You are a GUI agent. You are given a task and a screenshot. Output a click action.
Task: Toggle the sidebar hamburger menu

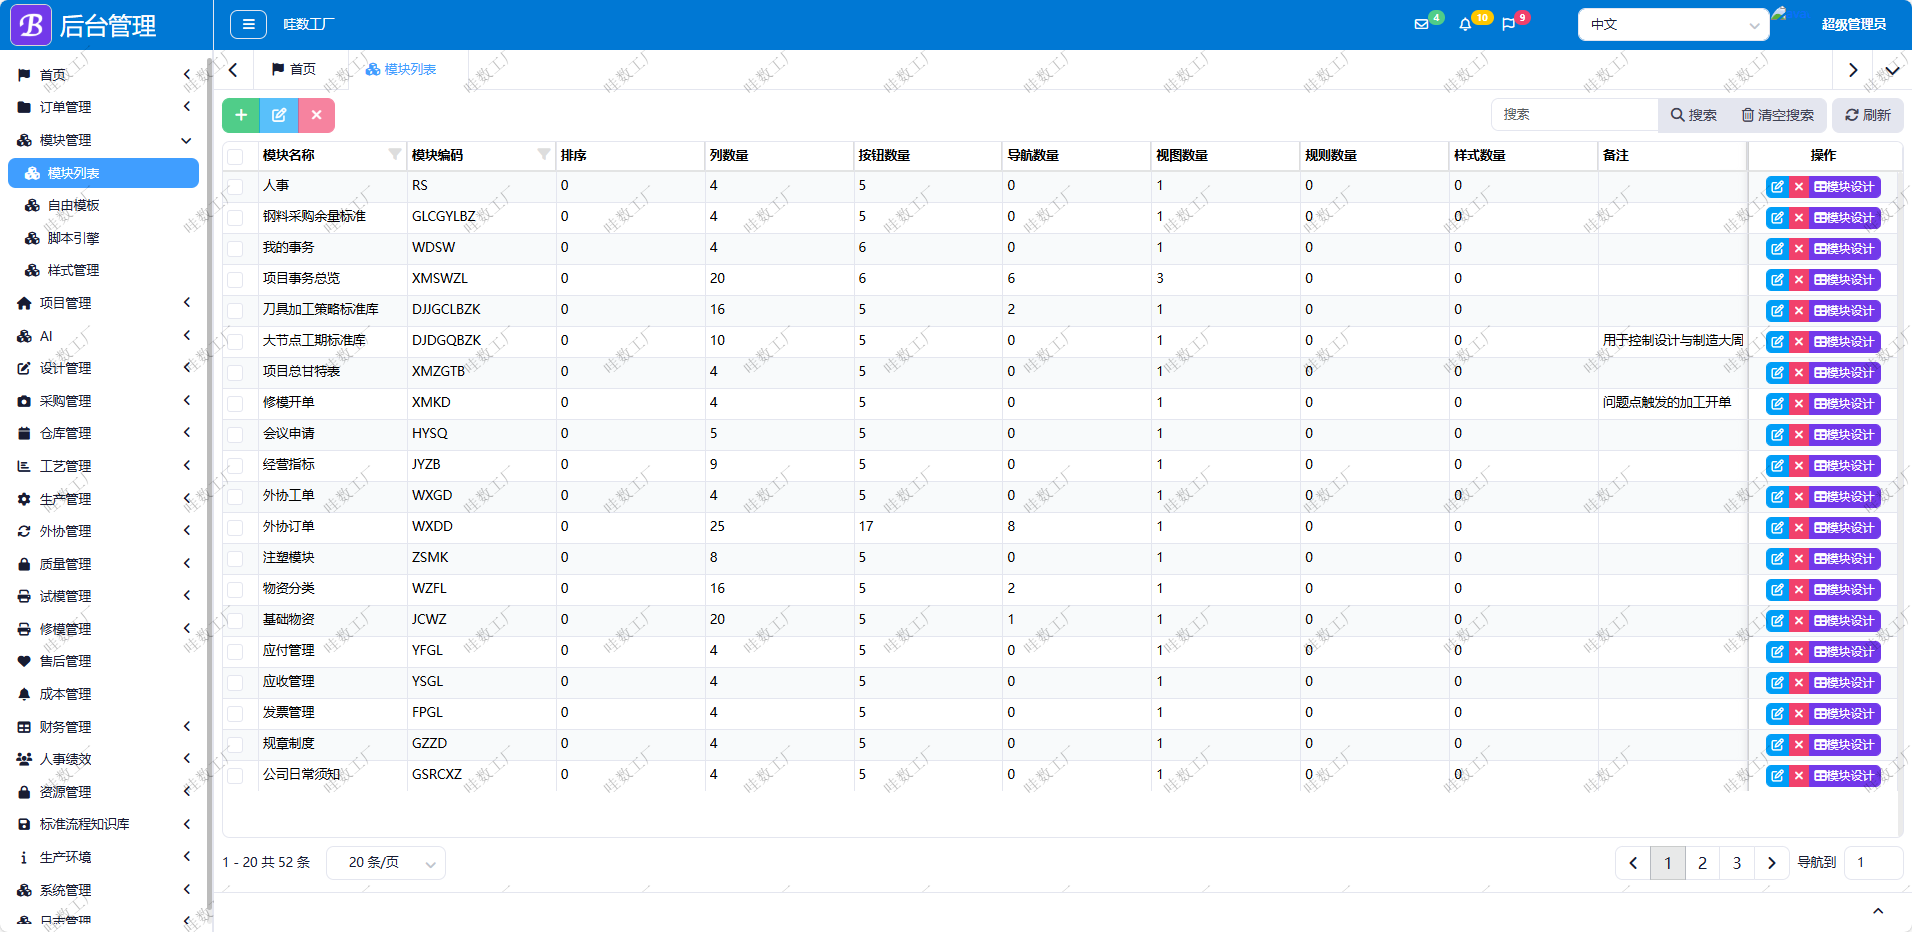click(248, 24)
